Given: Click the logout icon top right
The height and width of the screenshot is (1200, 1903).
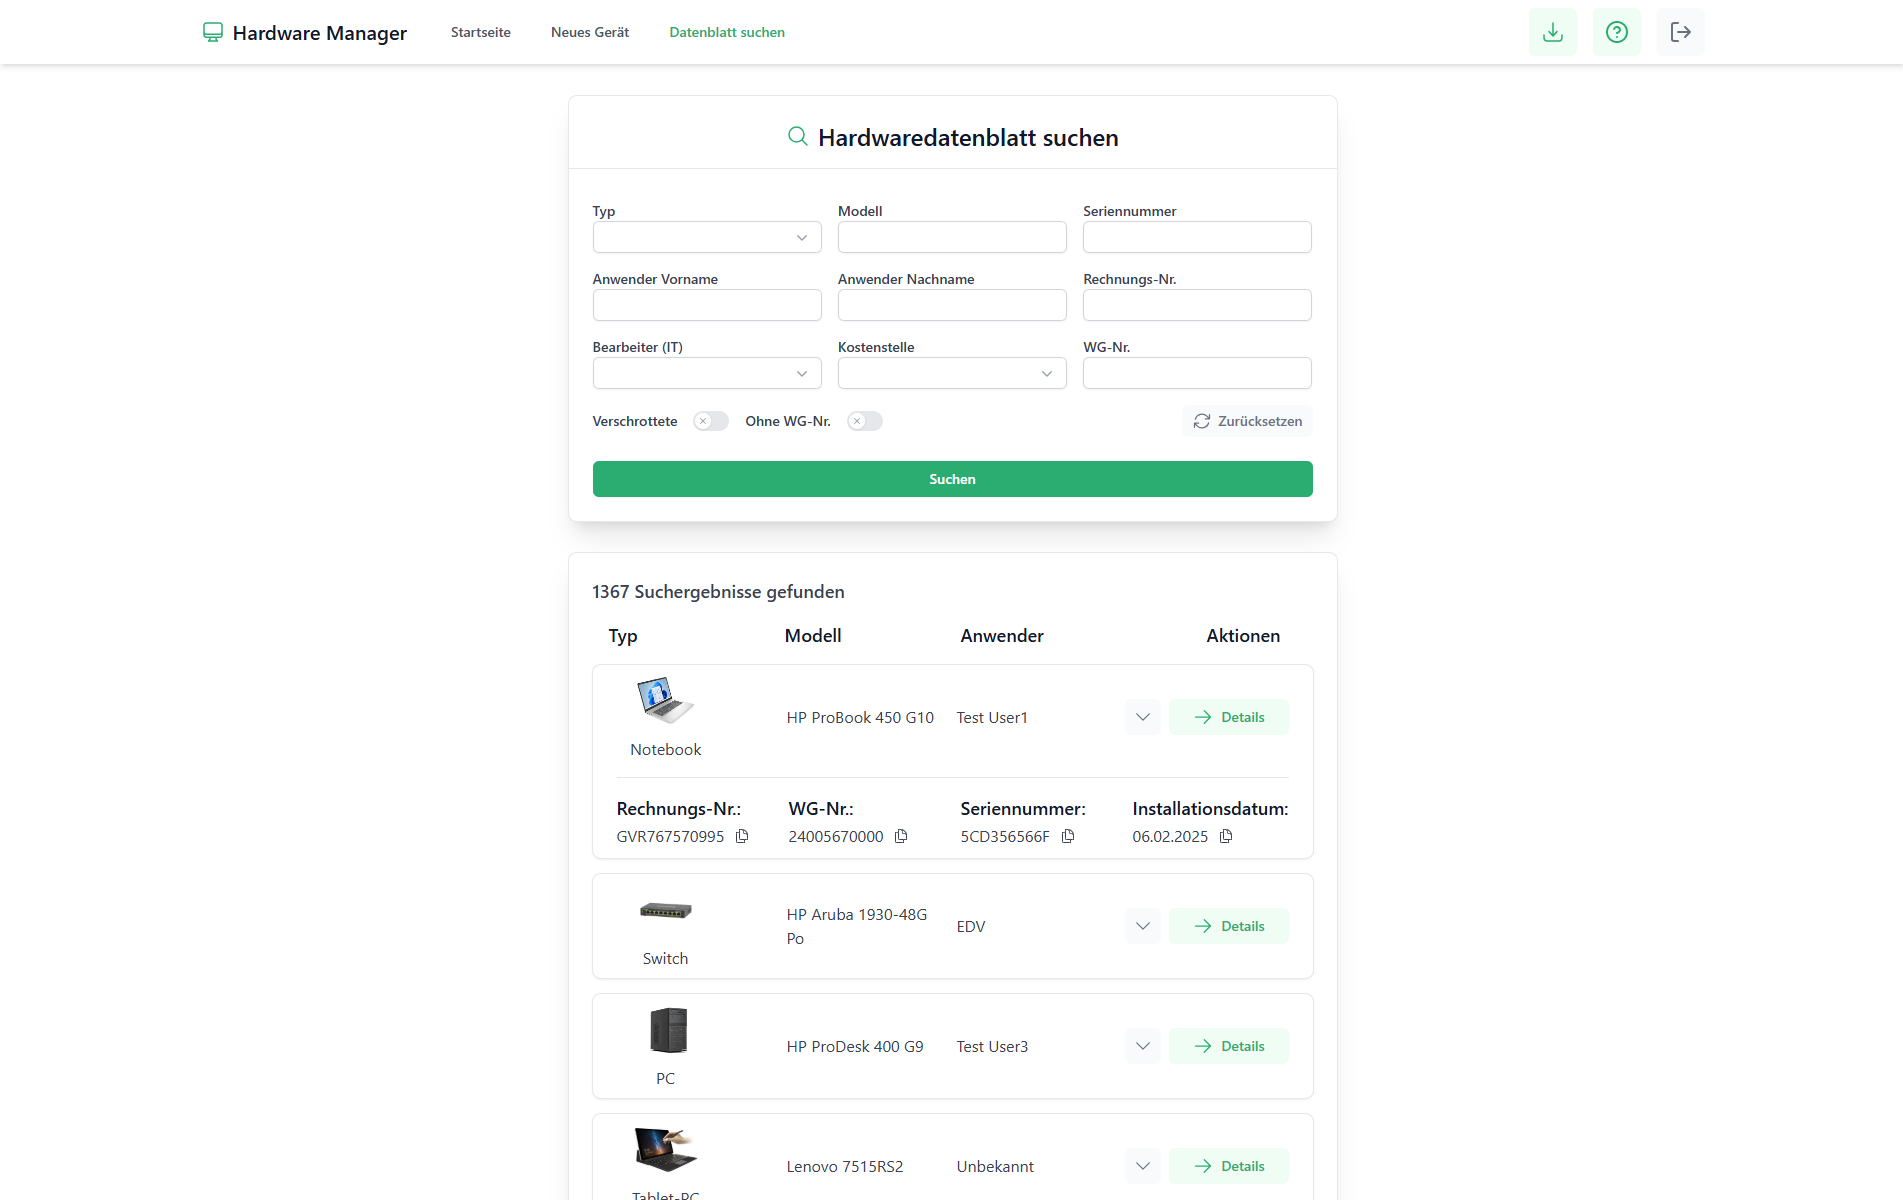Looking at the screenshot, I should pos(1680,31).
